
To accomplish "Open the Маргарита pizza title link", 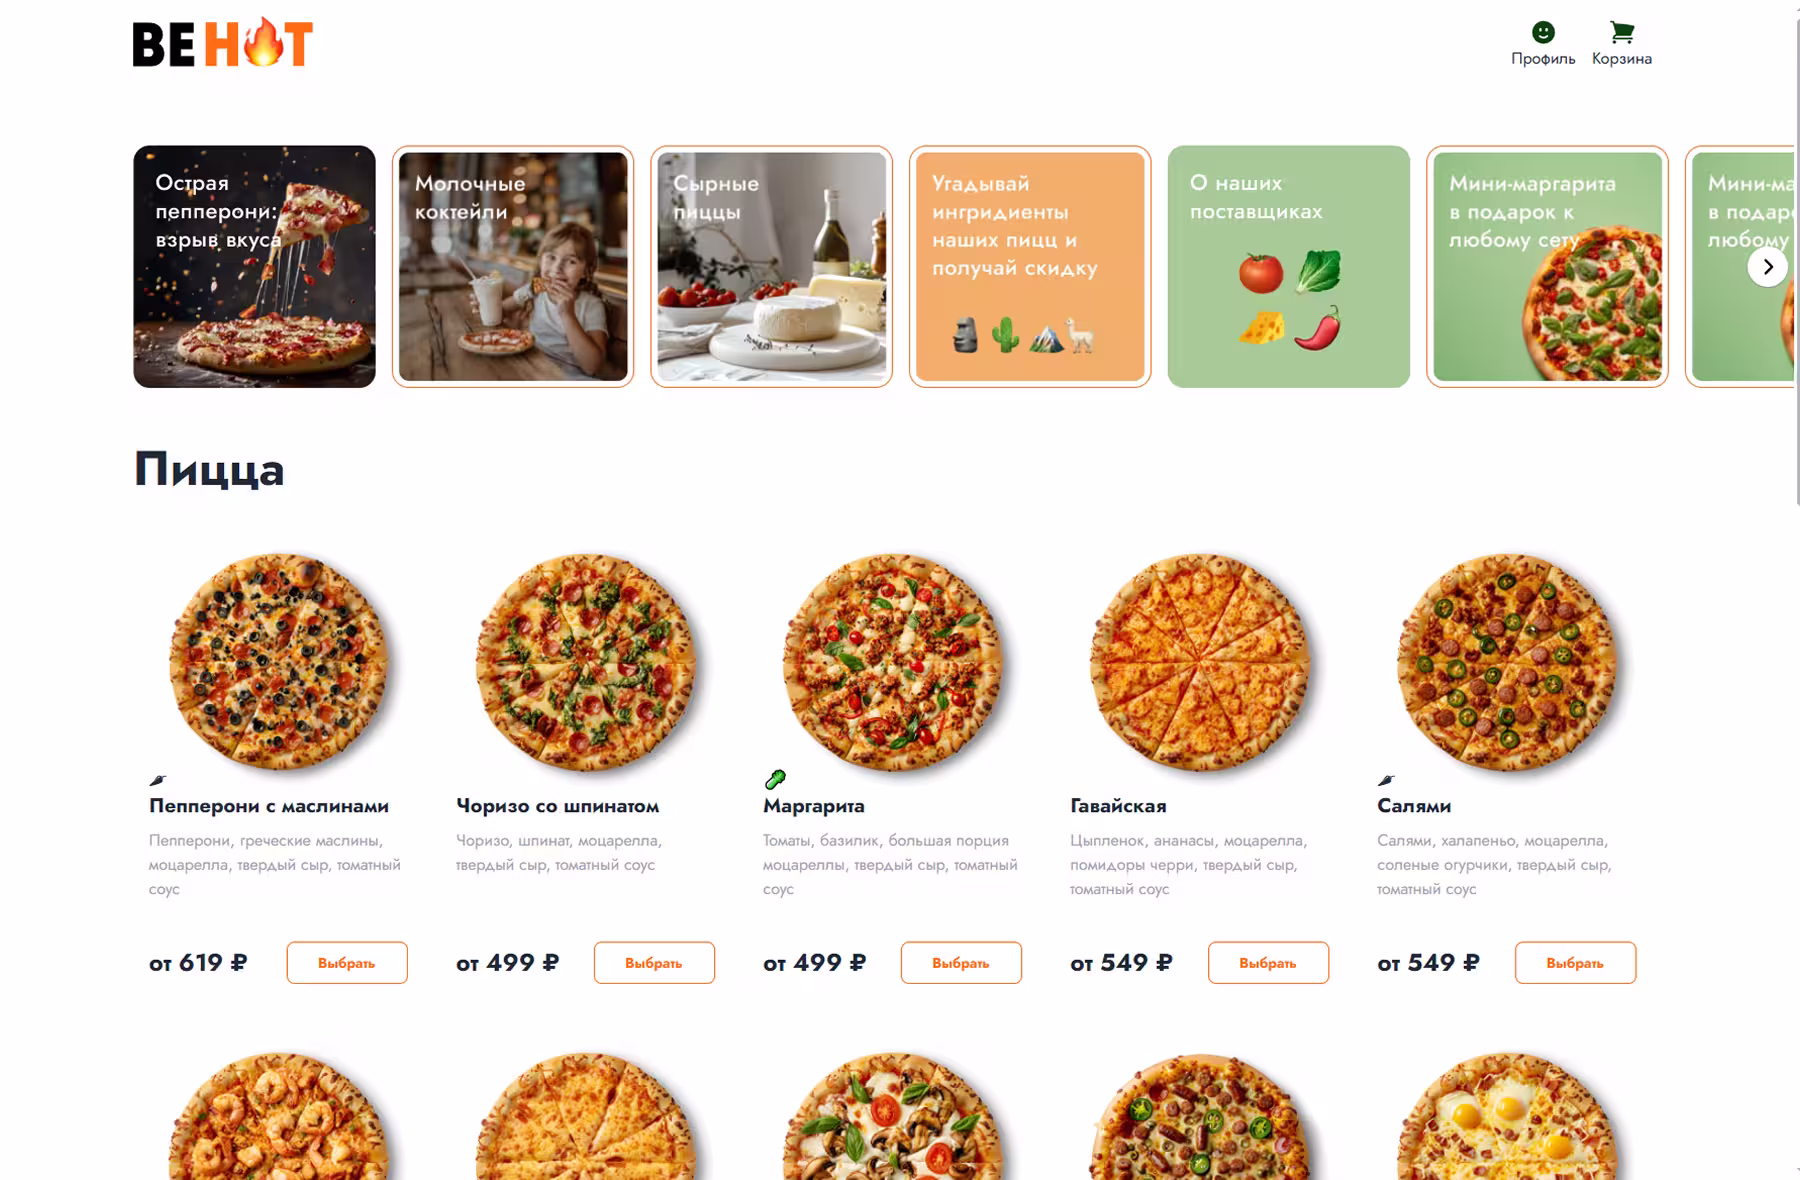I will [x=813, y=806].
